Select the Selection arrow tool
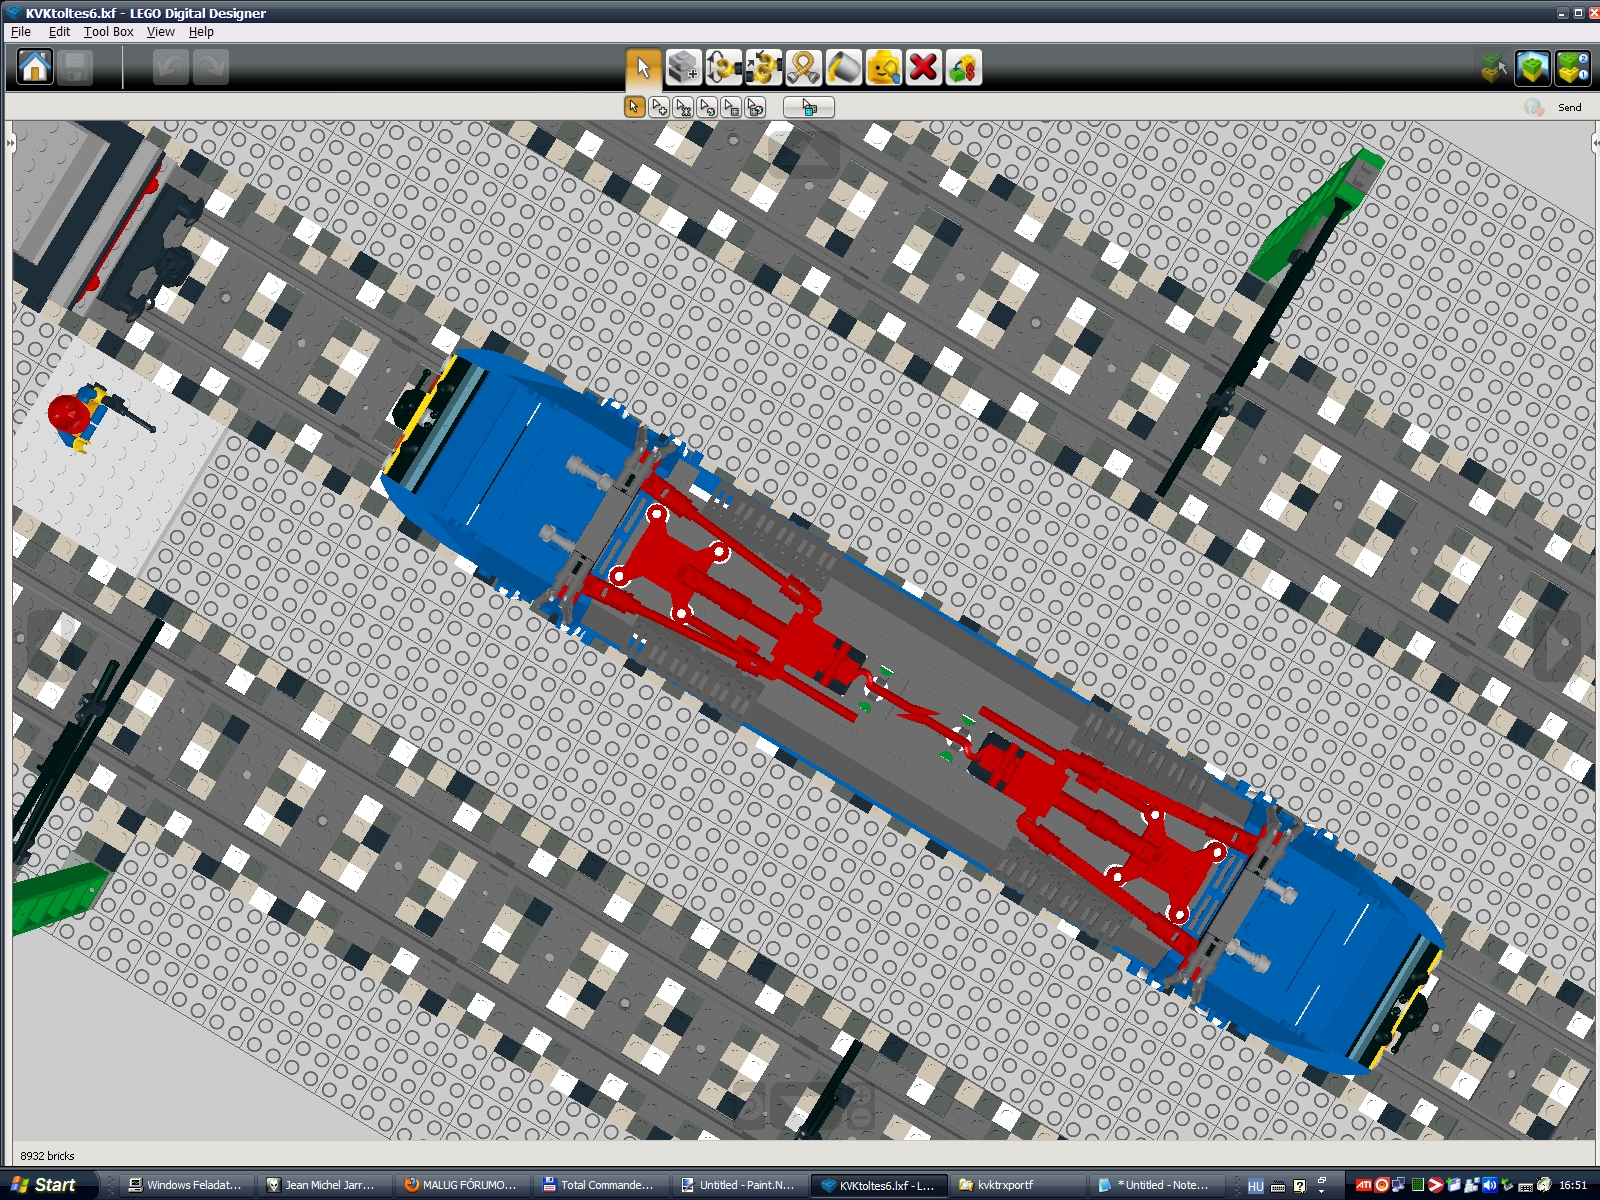The image size is (1600, 1200). 643,68
